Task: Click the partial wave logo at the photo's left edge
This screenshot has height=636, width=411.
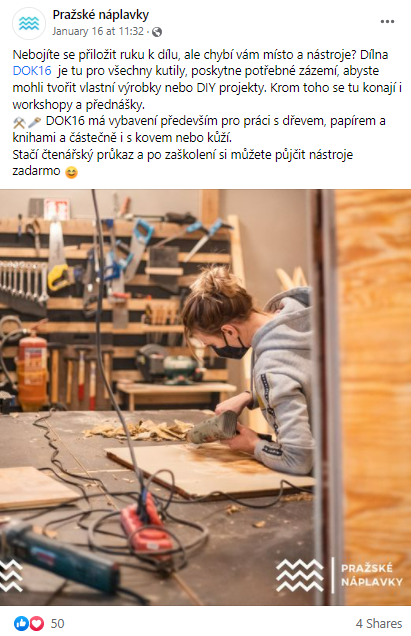Action: click(x=11, y=575)
